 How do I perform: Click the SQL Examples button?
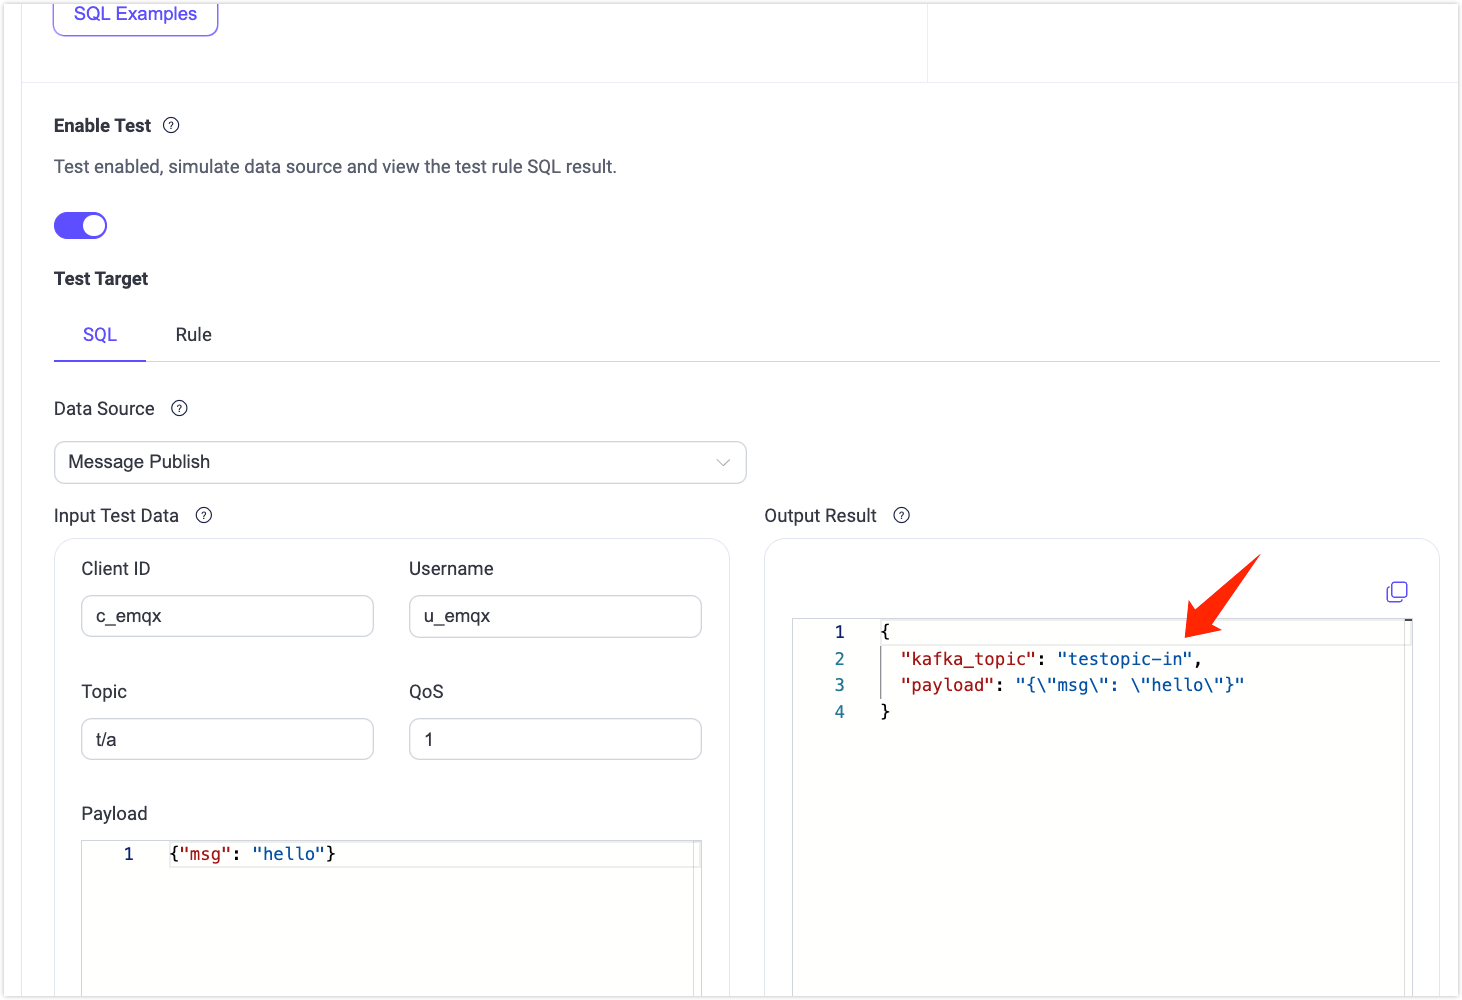click(135, 13)
